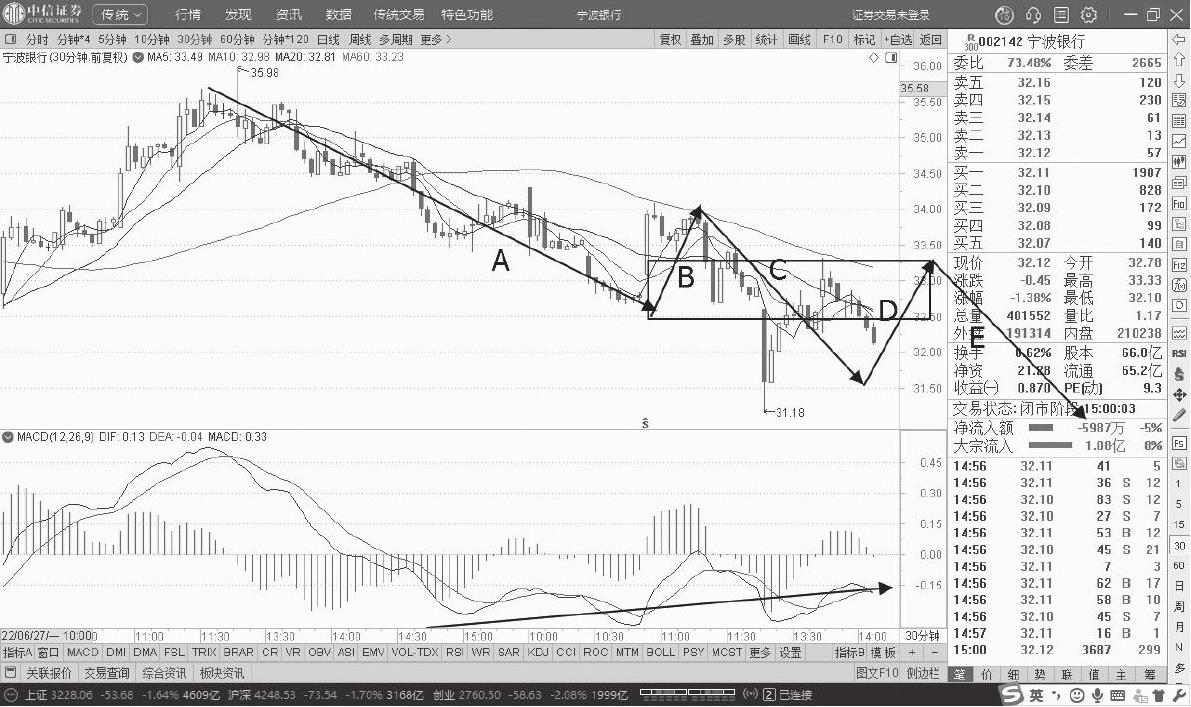Open the 模板 template menu
This screenshot has width=1191, height=707.
pyautogui.click(x=883, y=652)
